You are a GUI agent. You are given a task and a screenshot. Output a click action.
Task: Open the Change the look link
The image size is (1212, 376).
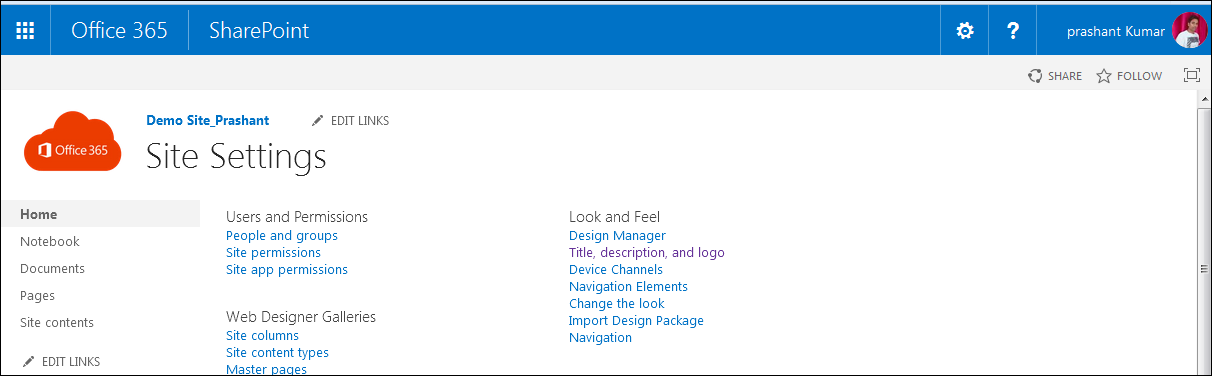617,303
